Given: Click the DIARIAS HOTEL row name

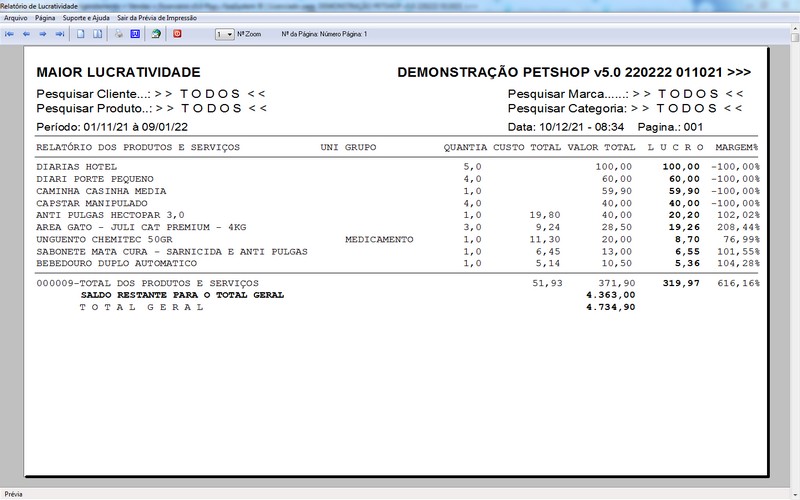Looking at the screenshot, I should click(x=77, y=167).
